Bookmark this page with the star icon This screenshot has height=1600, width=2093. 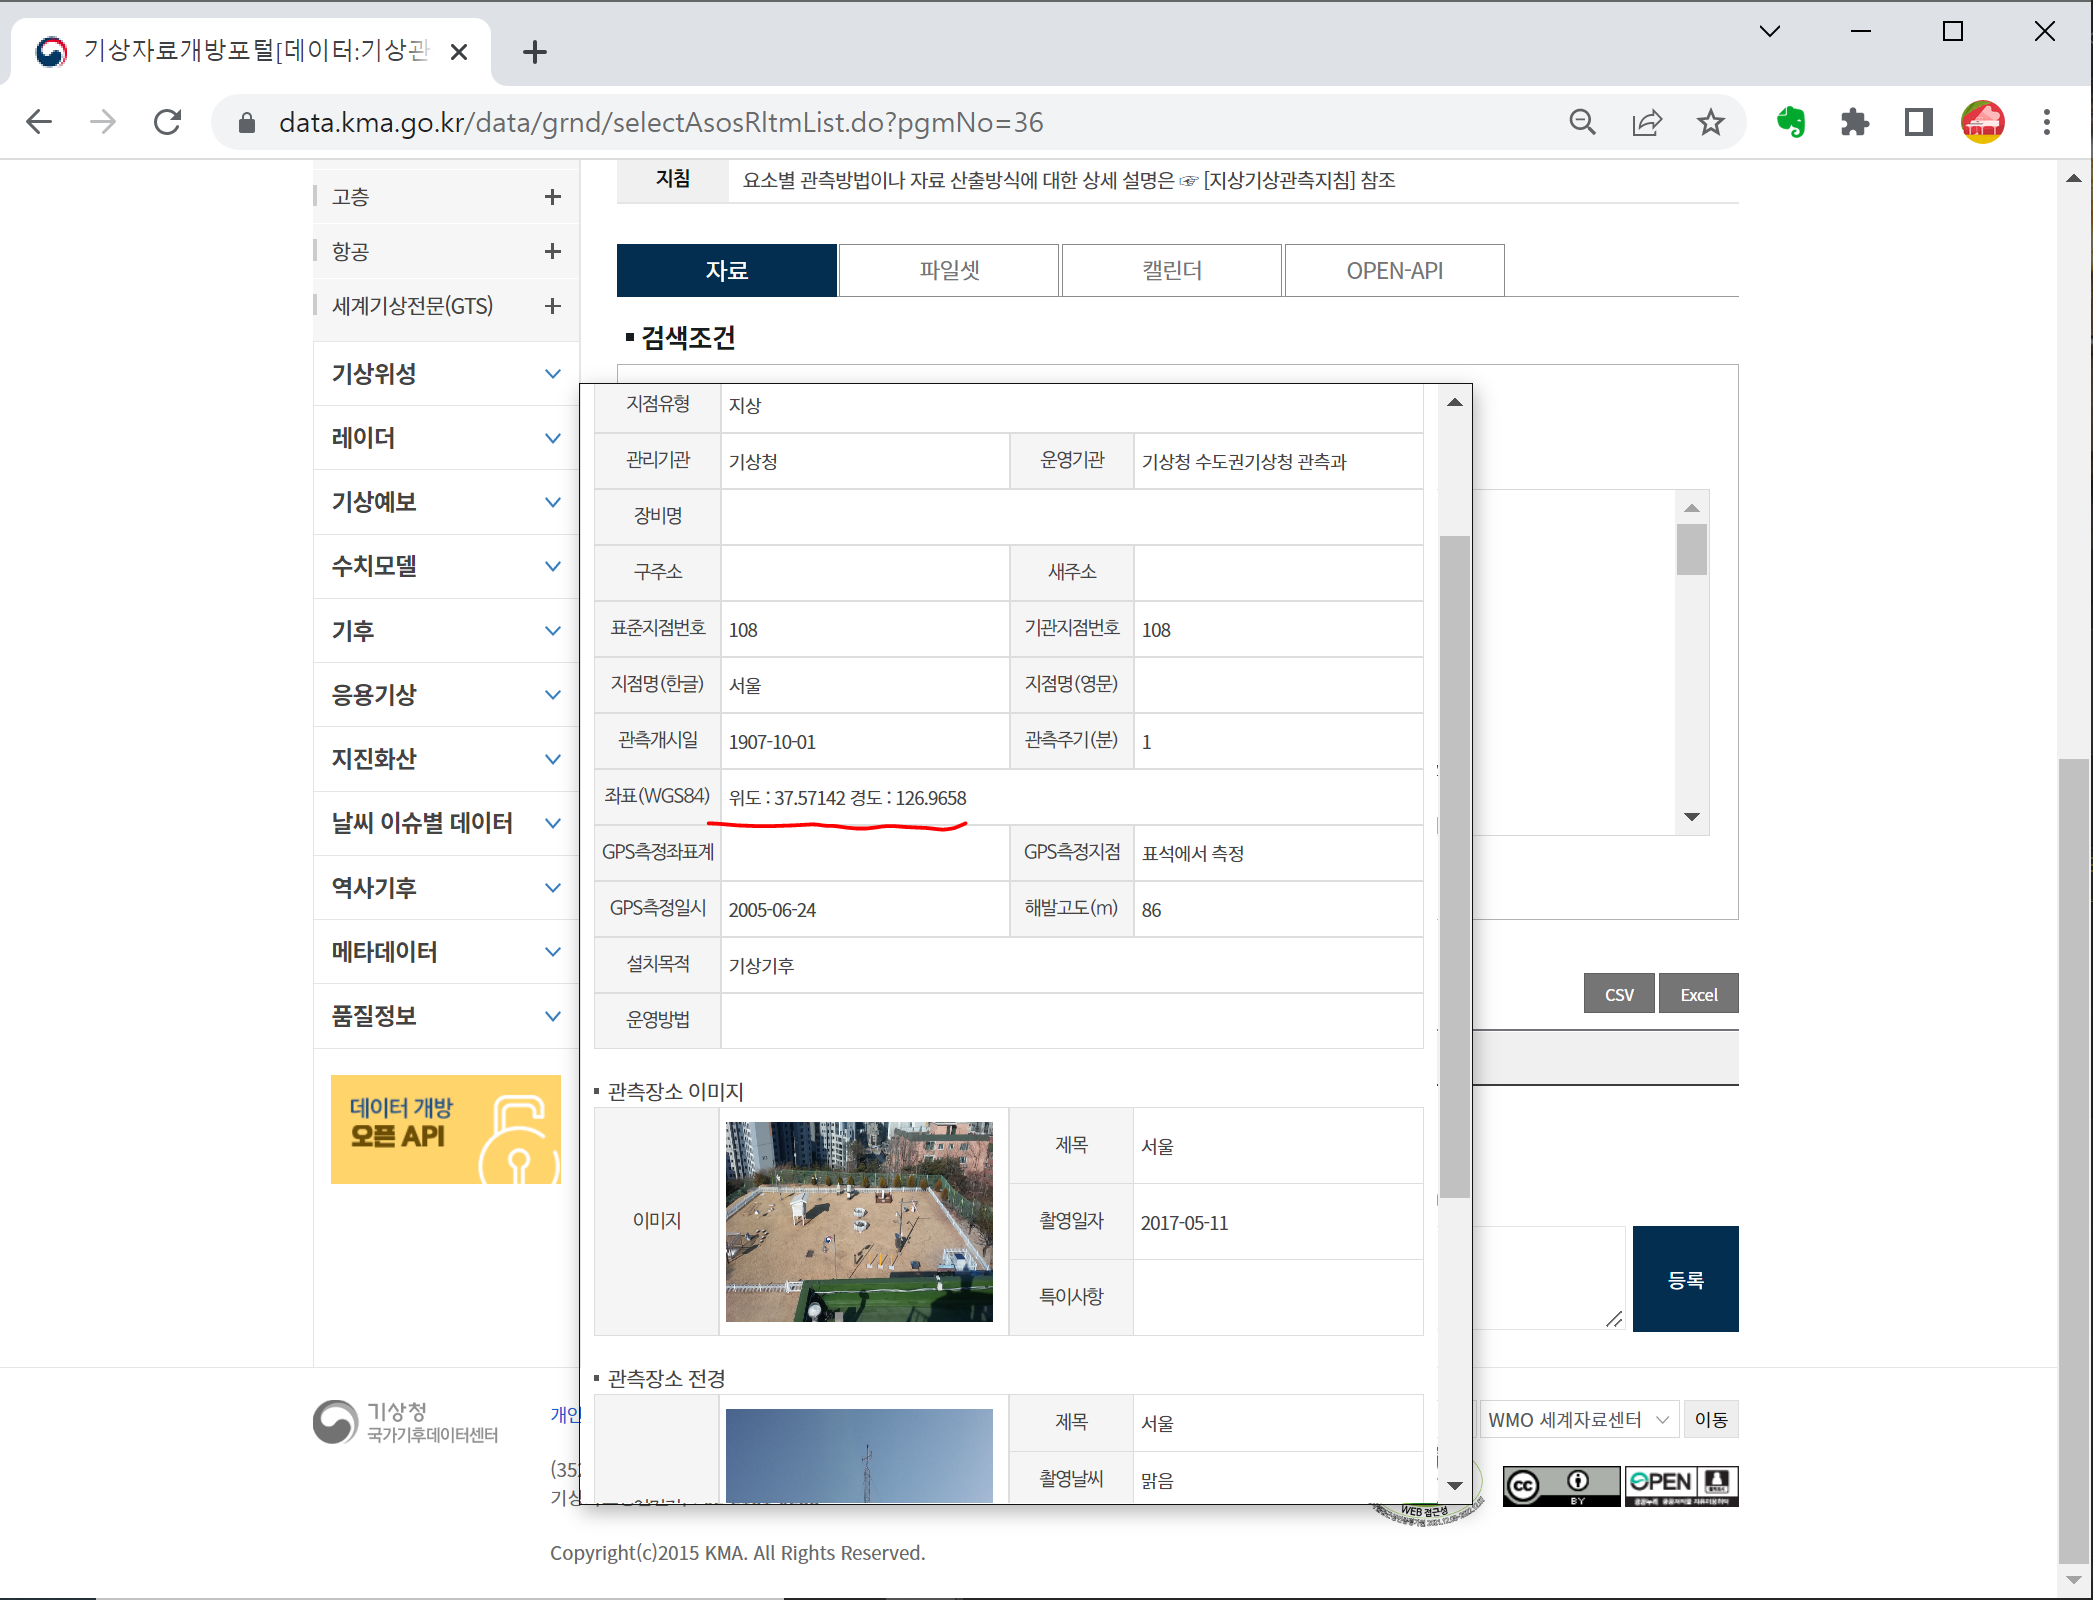1711,122
